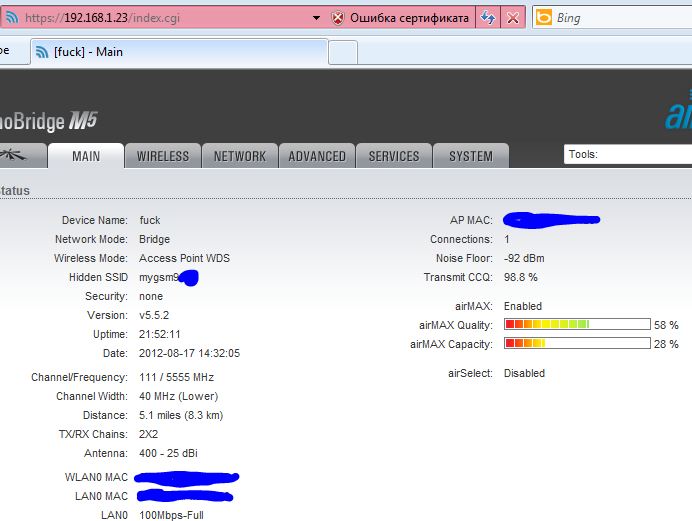The height and width of the screenshot is (521, 692).
Task: Click the "100Mbps-Full" LAN0 status
Action: click(x=171, y=515)
